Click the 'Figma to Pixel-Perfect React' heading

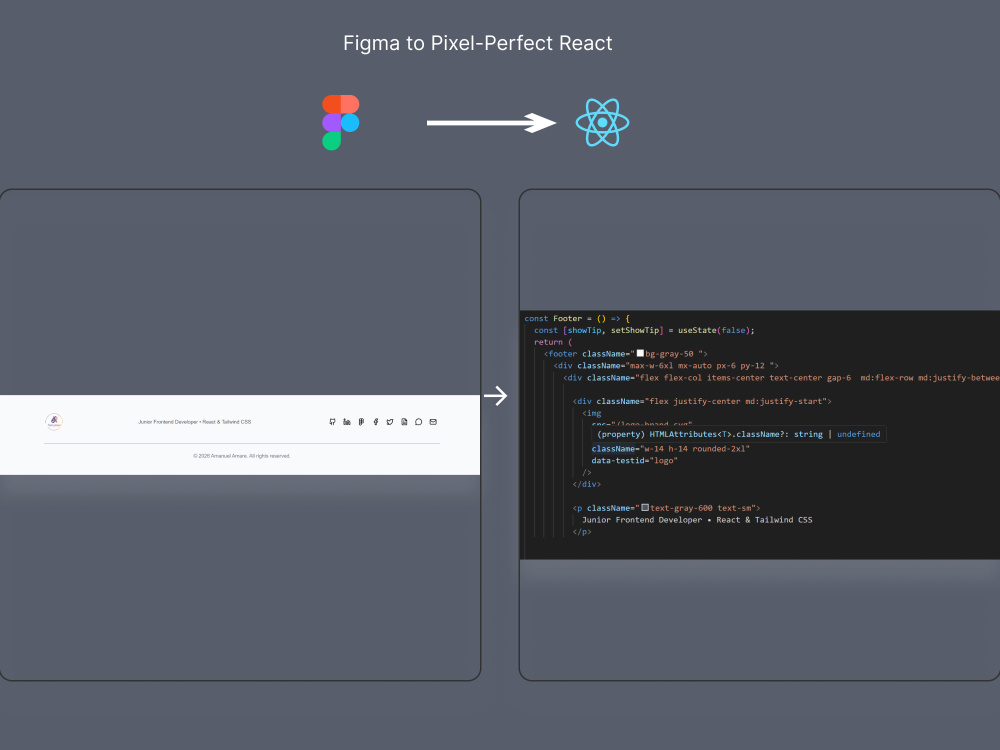coord(478,43)
